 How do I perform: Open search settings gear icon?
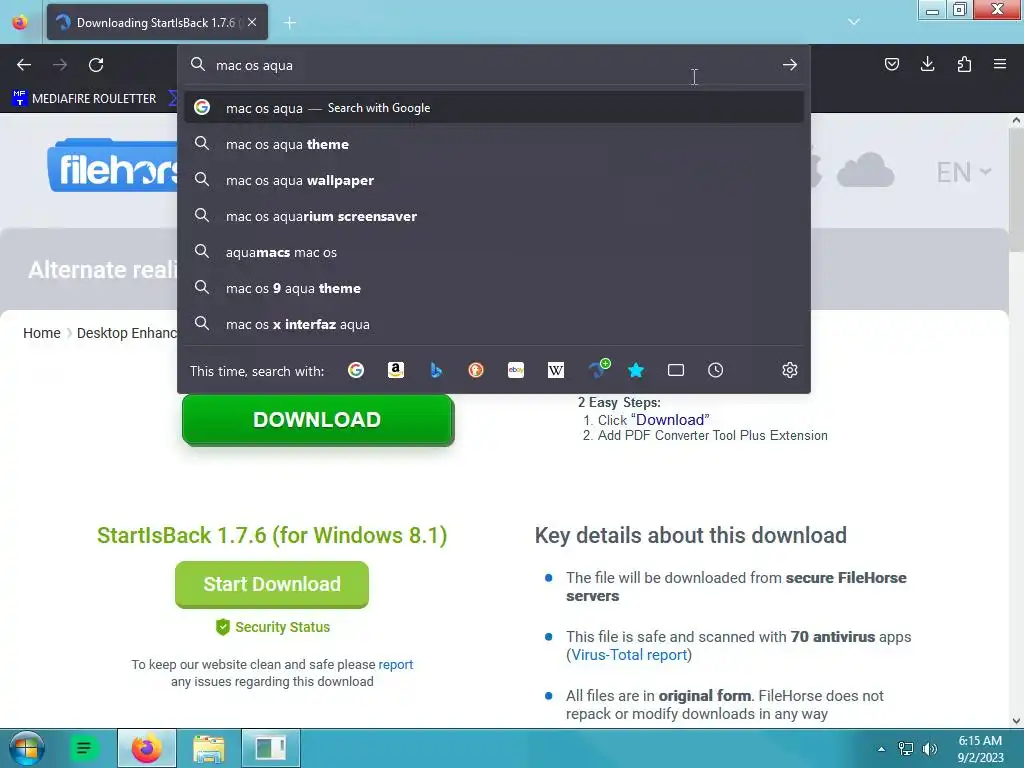click(x=790, y=370)
